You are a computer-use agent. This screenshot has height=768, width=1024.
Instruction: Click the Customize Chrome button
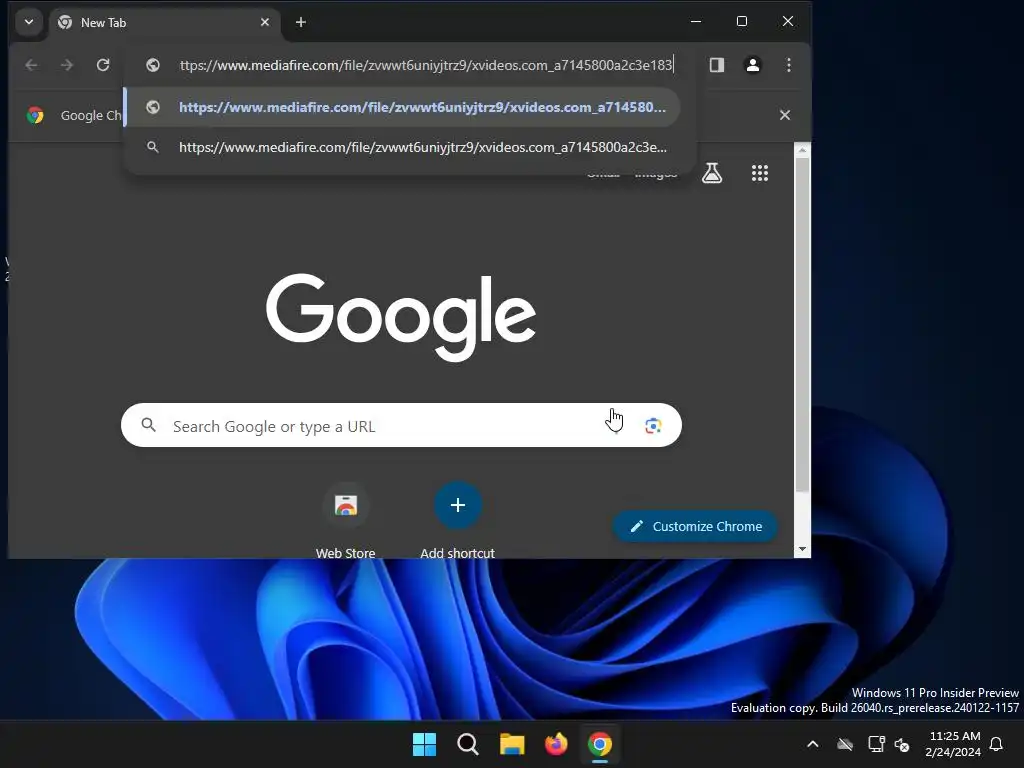[x=696, y=526]
